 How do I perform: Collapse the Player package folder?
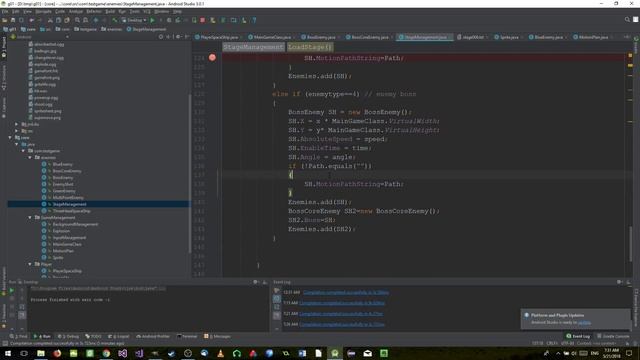pos(30,264)
